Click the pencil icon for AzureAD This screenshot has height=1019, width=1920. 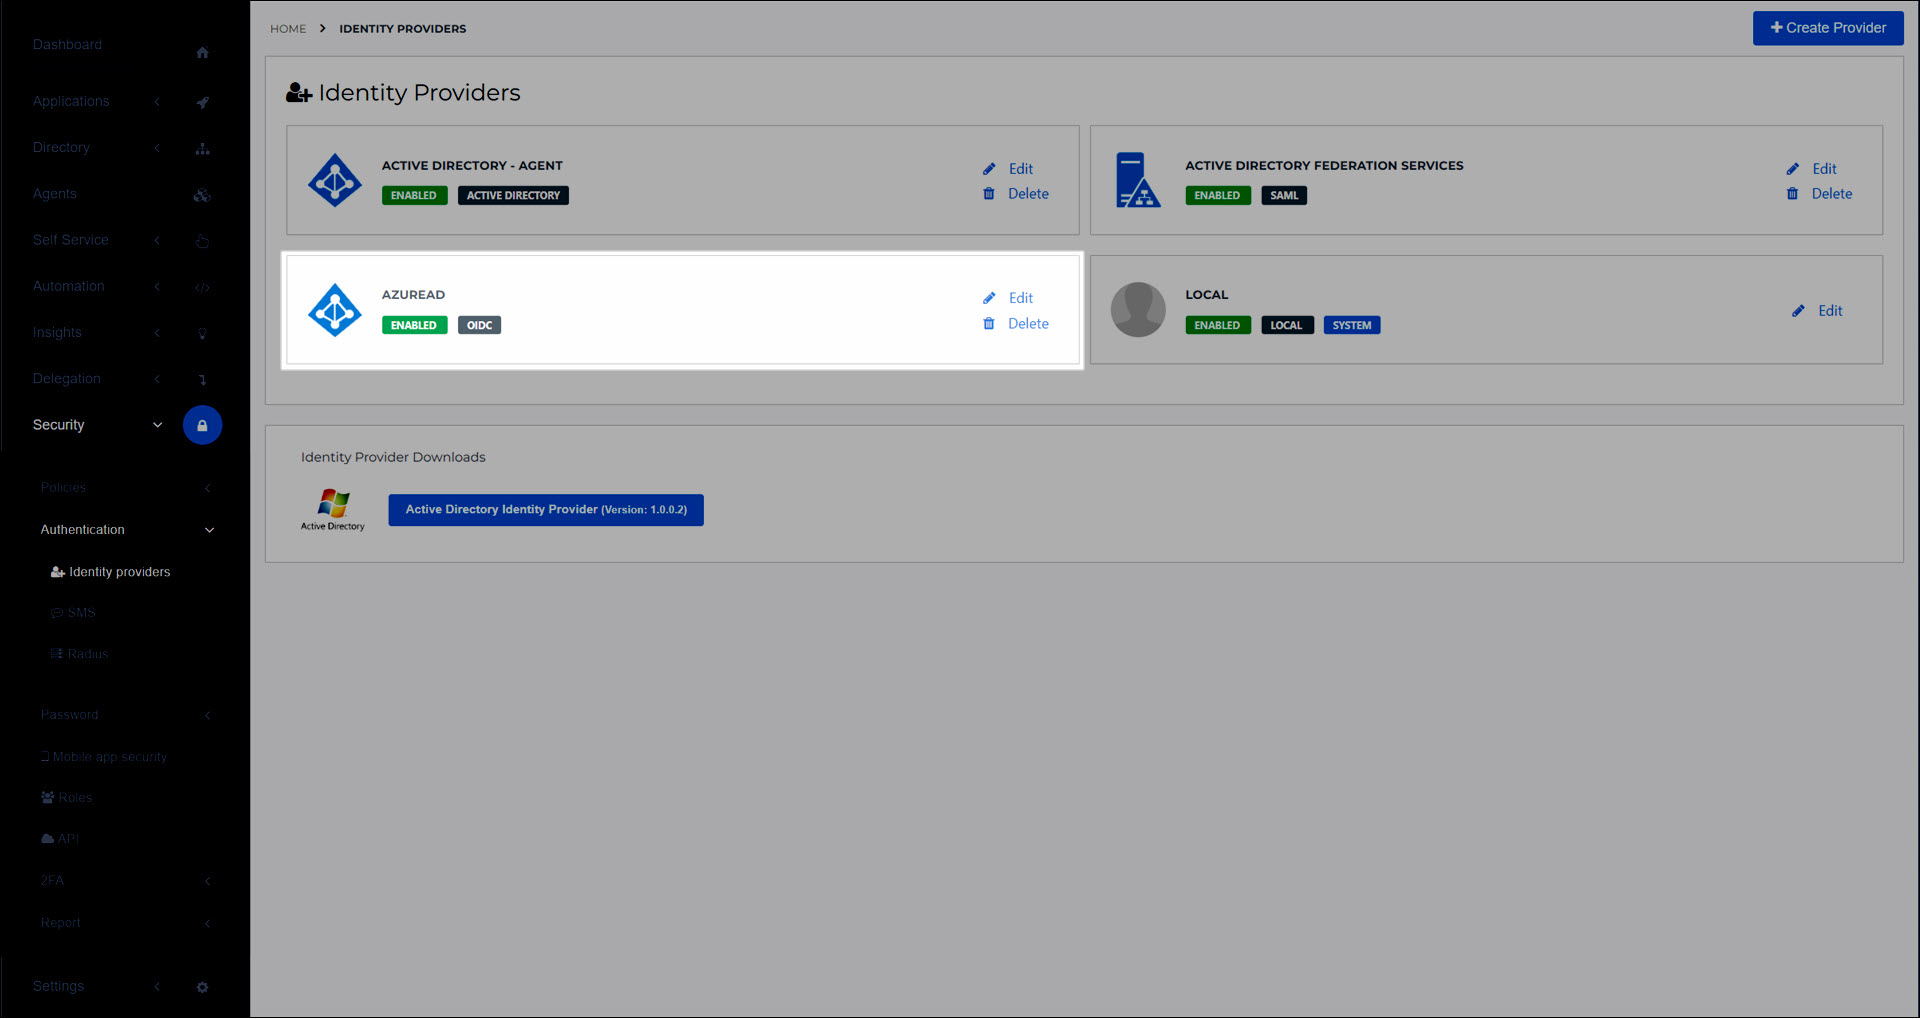pos(989,298)
